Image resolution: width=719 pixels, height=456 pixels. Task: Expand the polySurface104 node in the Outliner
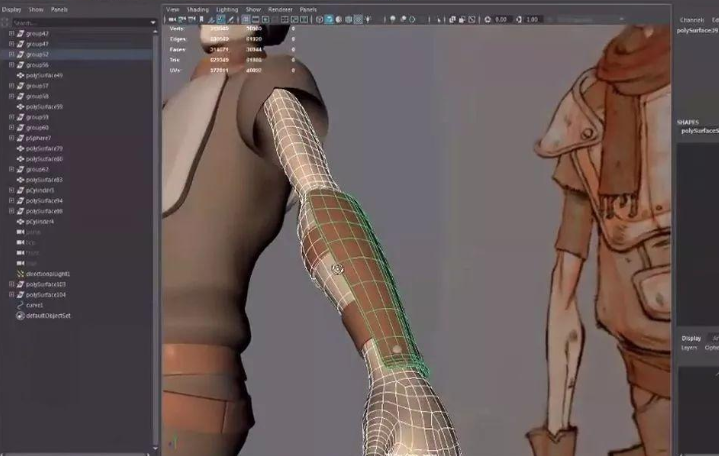click(x=11, y=295)
